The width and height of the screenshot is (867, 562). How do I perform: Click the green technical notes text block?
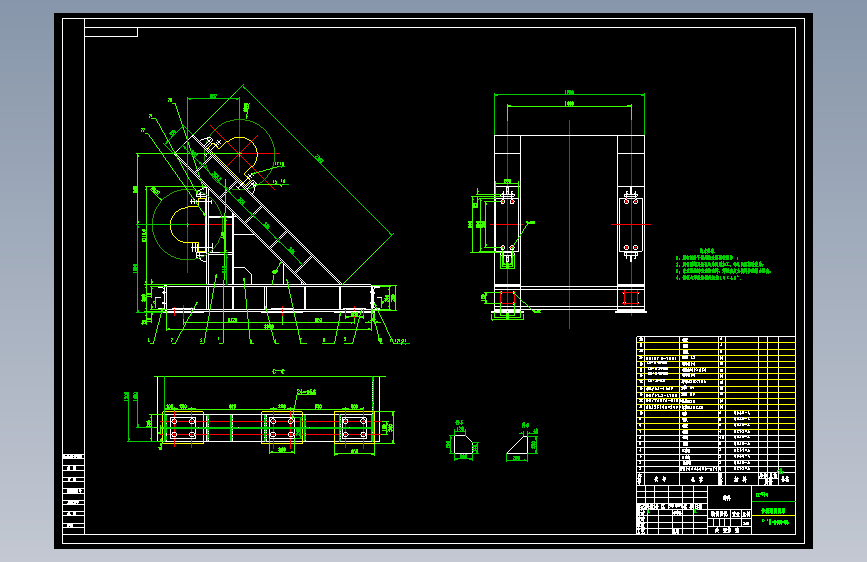pos(723,264)
